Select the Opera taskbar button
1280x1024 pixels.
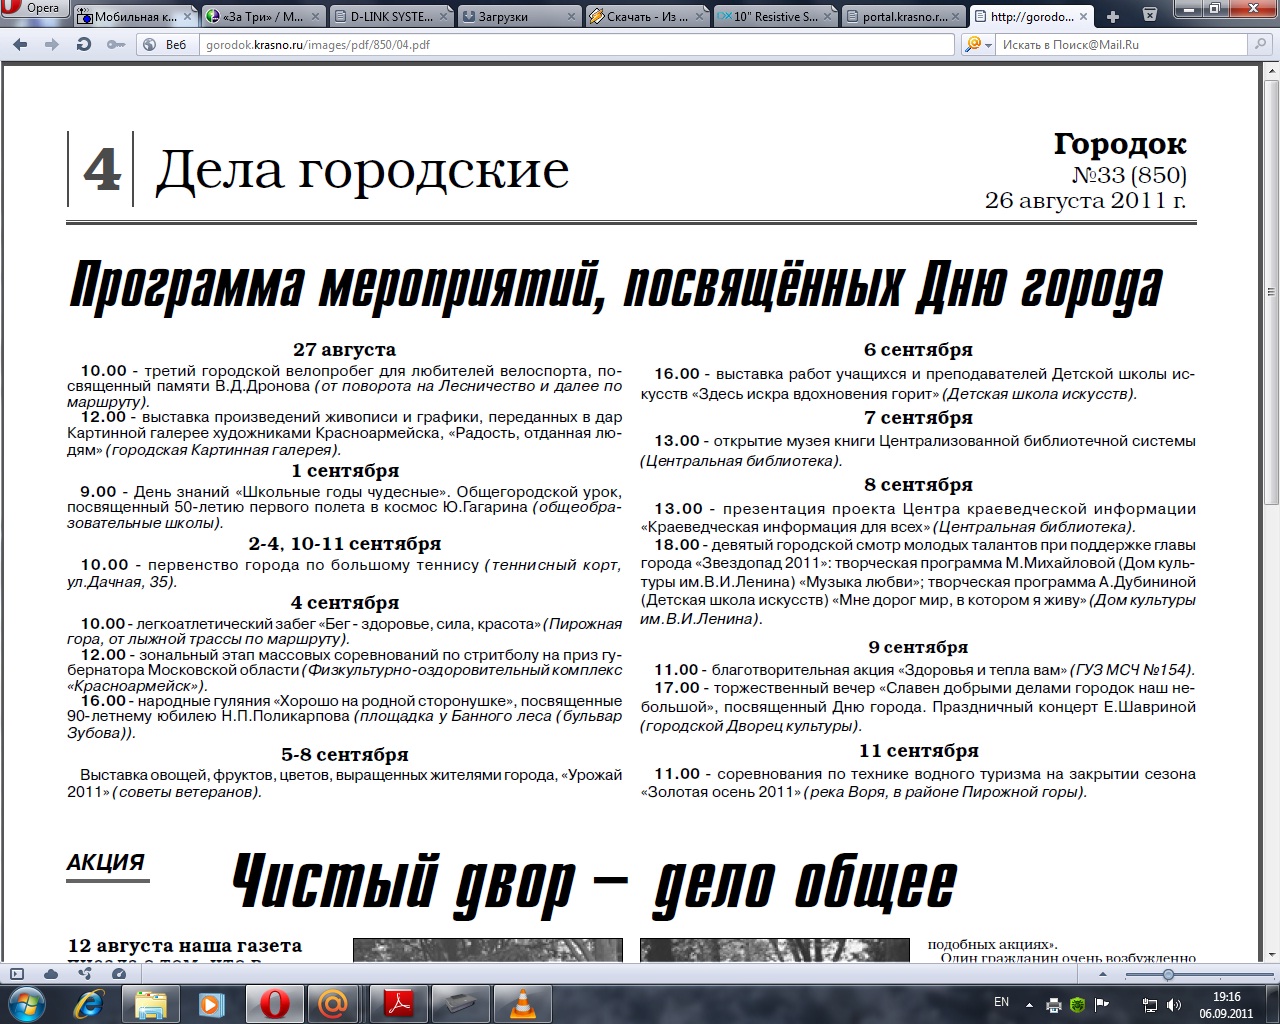pos(275,1004)
